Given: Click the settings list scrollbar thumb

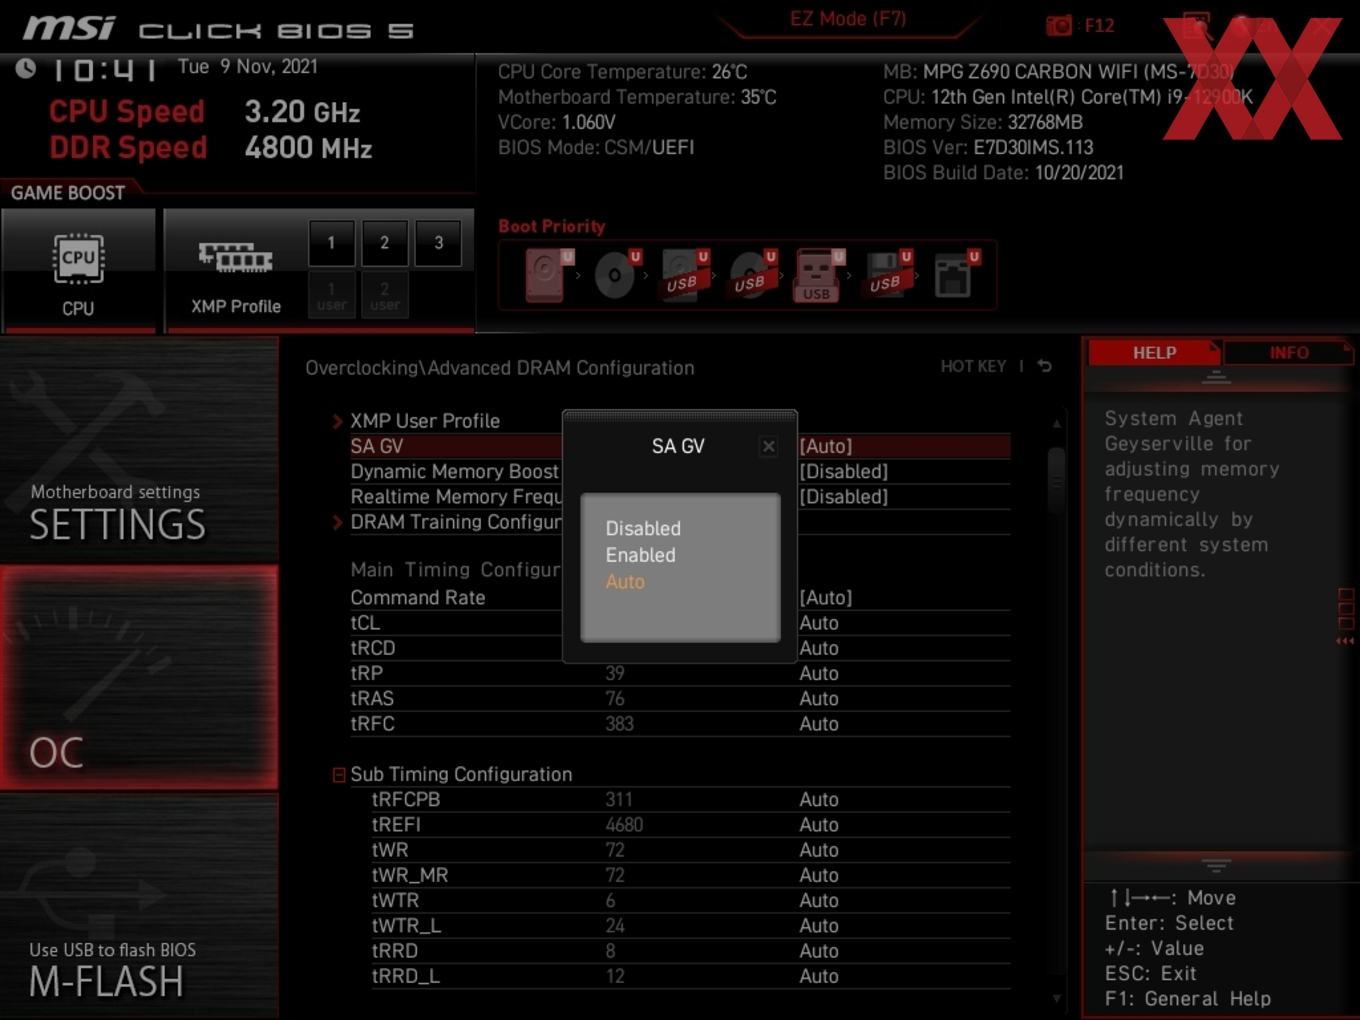Looking at the screenshot, I should click(1056, 480).
